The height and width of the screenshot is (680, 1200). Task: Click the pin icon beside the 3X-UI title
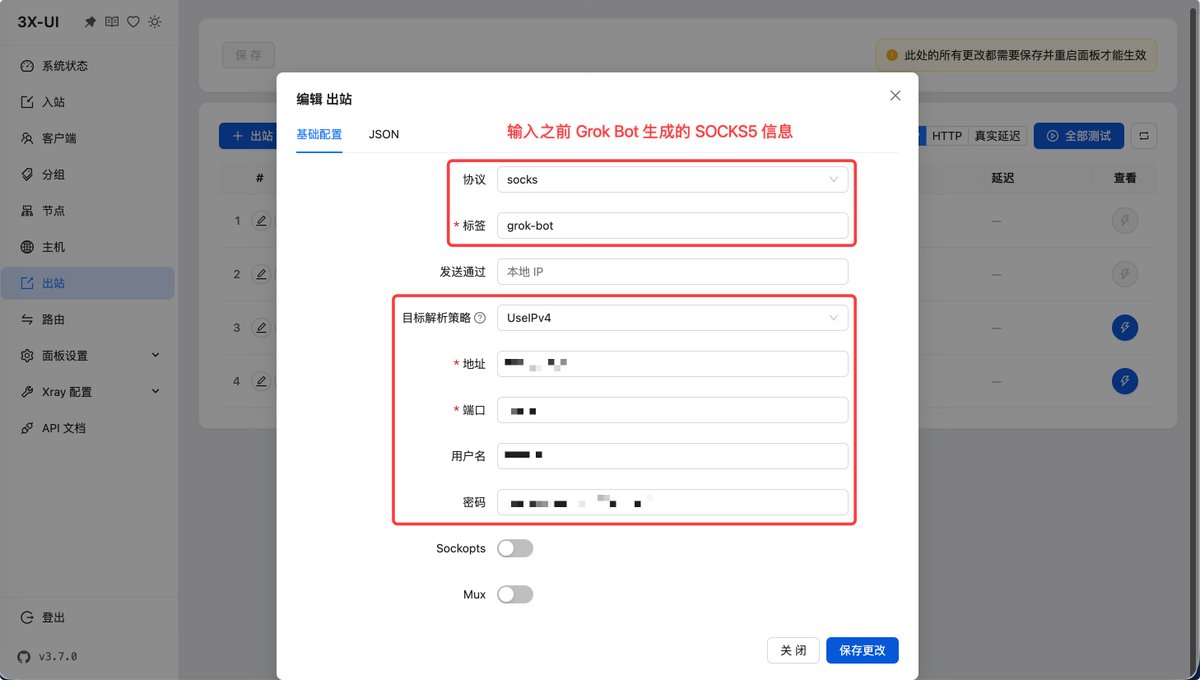90,22
